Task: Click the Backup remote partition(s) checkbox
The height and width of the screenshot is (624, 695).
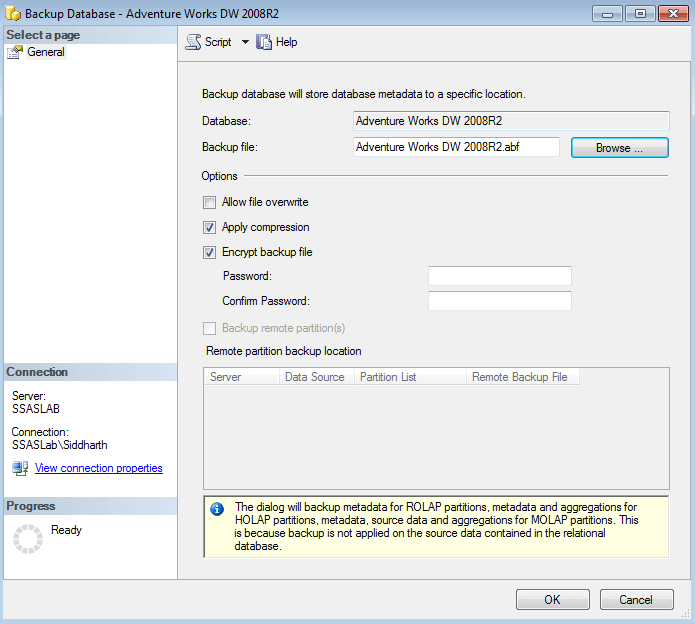Action: click(x=209, y=328)
